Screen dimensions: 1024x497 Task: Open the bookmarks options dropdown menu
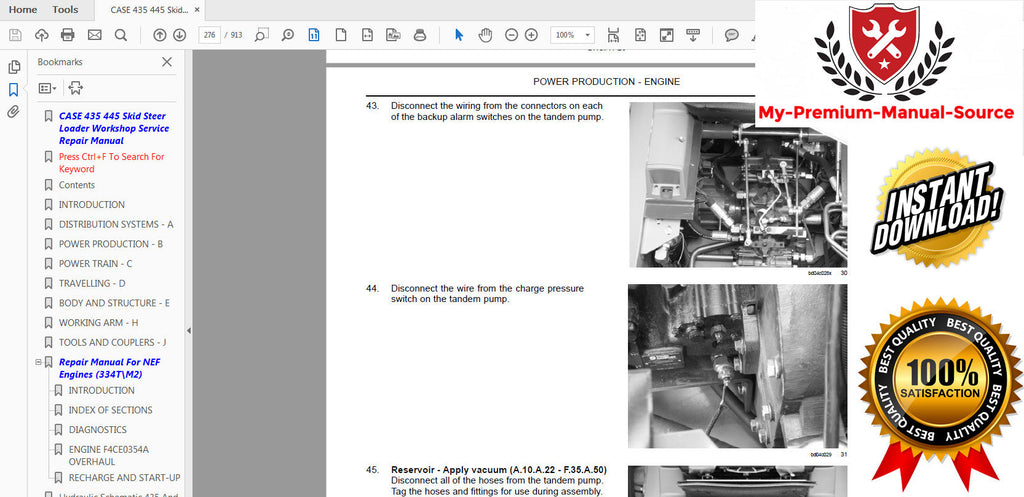tap(47, 88)
